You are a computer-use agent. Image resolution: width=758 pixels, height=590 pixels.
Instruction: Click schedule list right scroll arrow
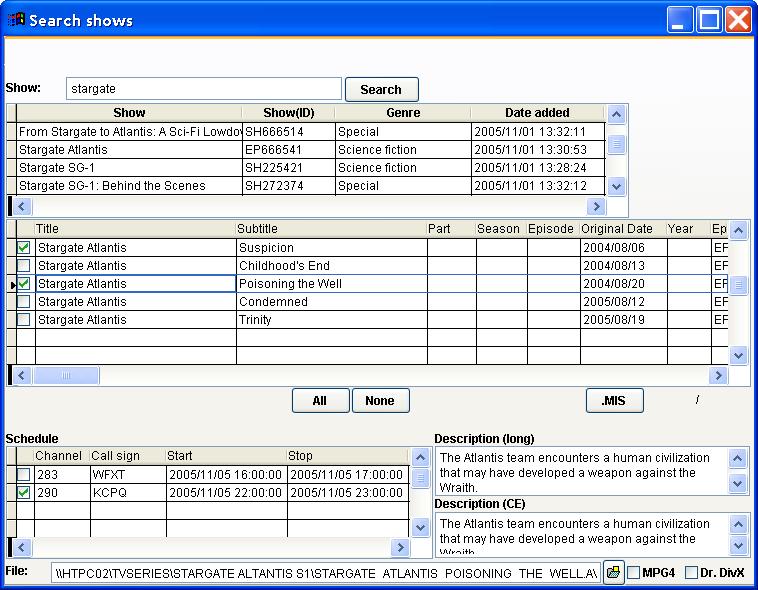tap(400, 547)
